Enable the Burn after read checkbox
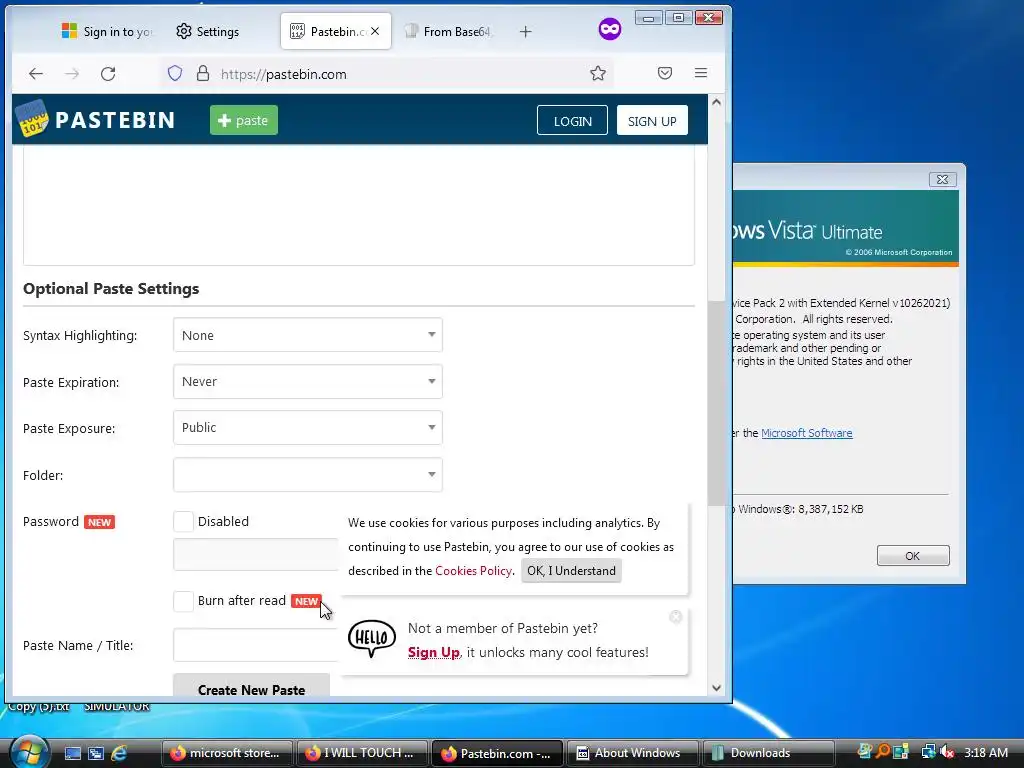The width and height of the screenshot is (1024, 768). pyautogui.click(x=184, y=601)
